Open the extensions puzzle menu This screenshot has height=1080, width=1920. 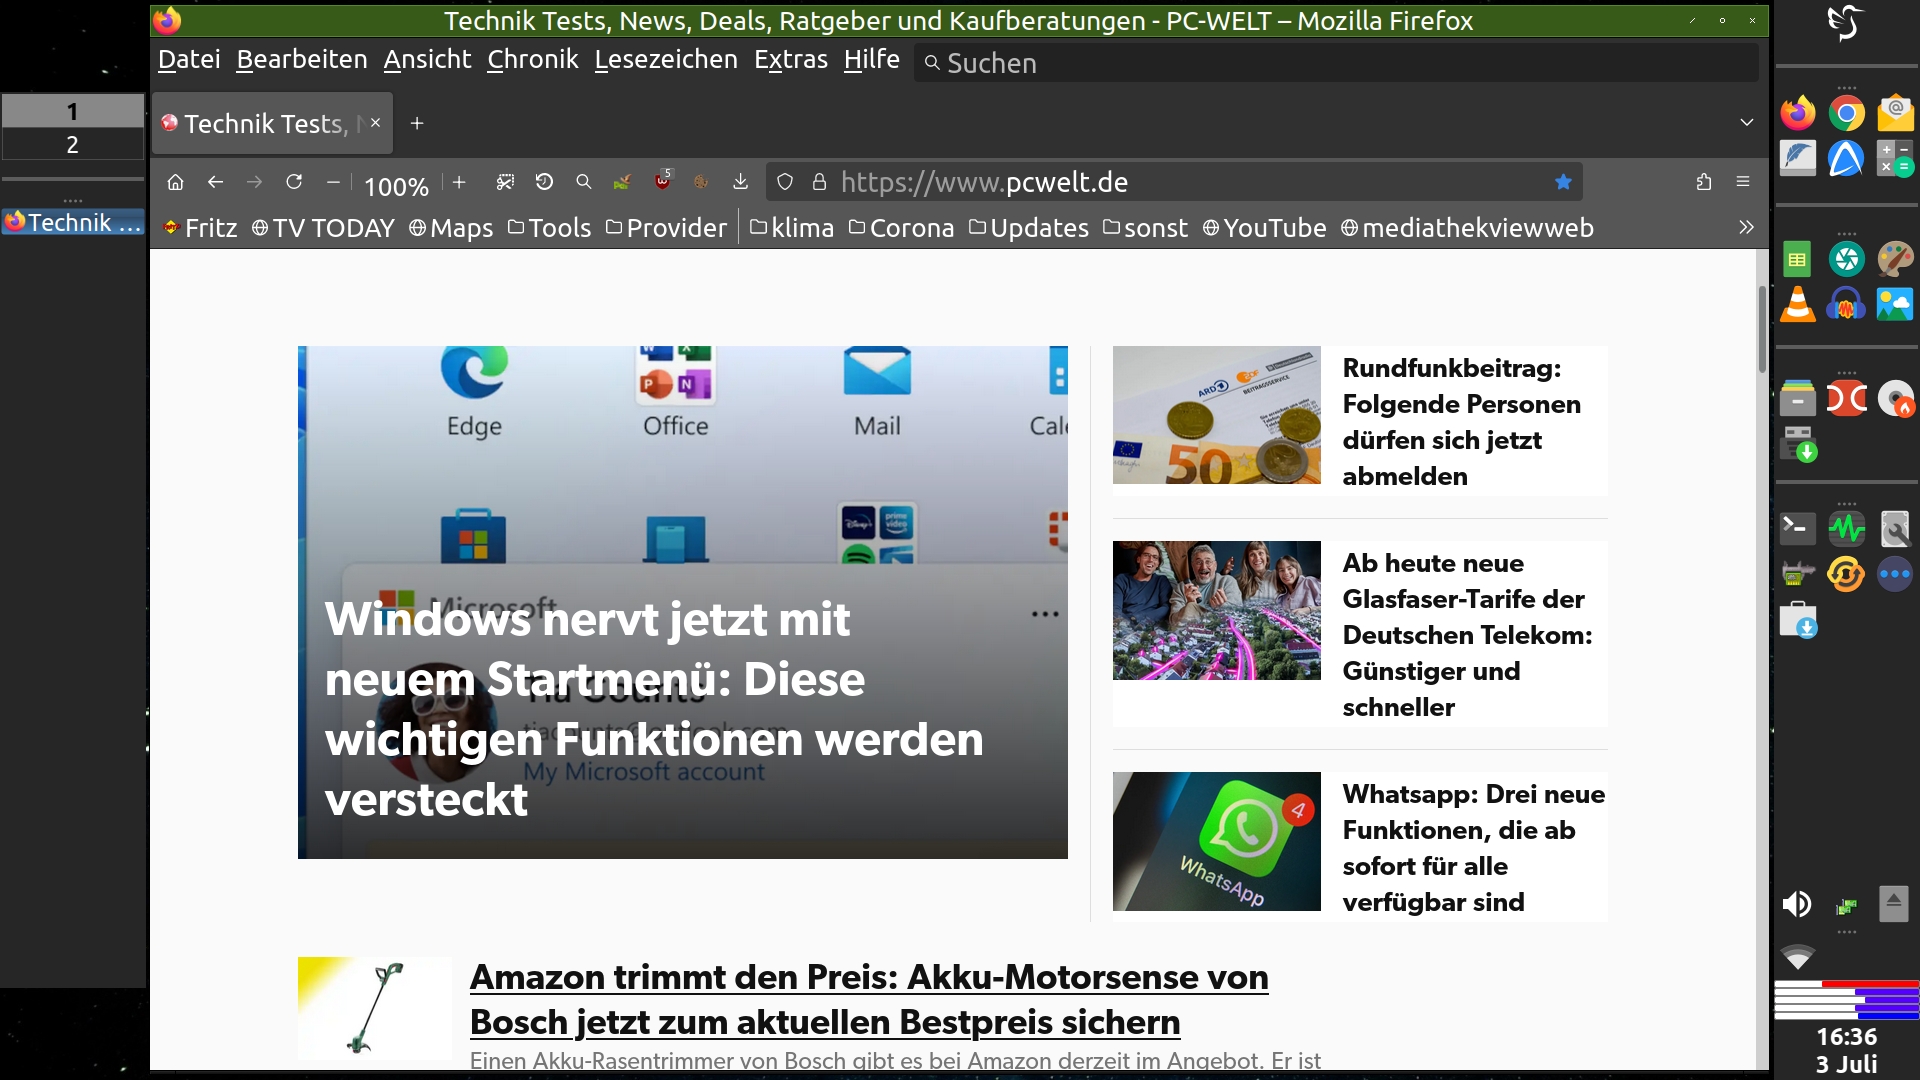click(x=1704, y=182)
